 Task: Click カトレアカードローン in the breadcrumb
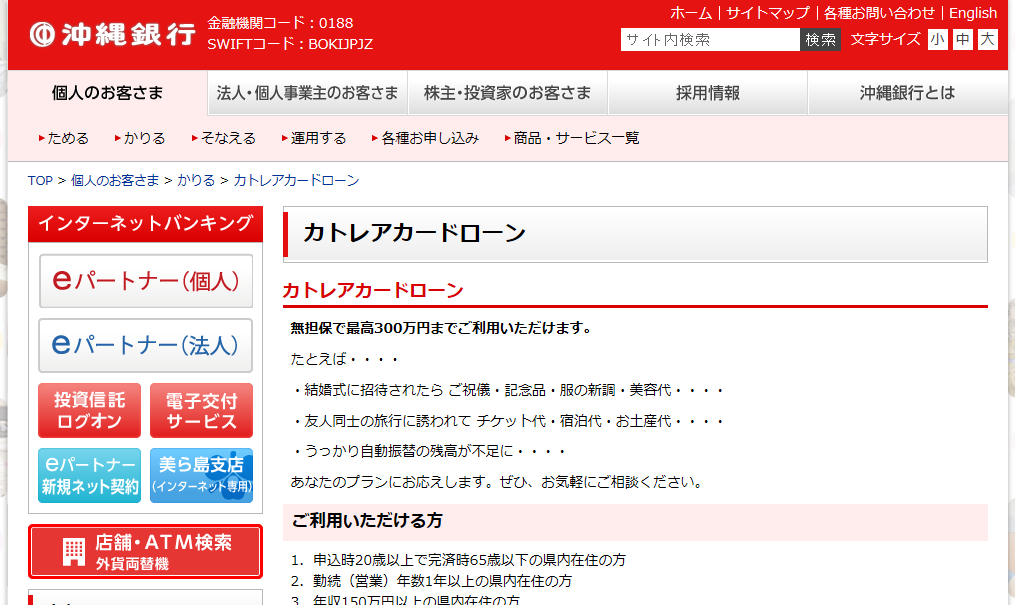coord(296,181)
